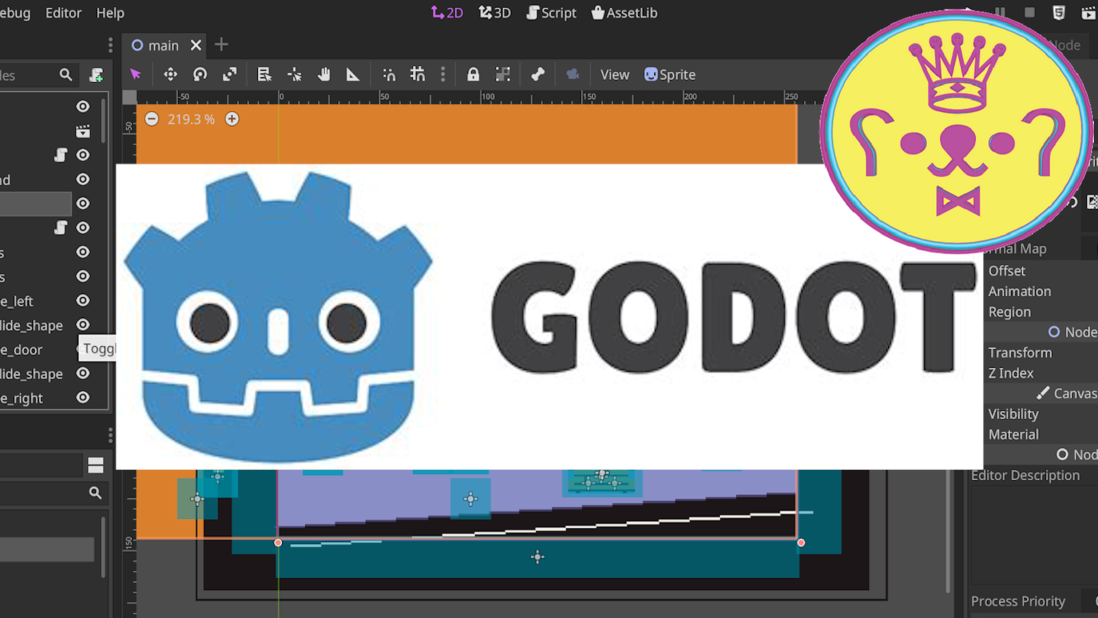Activate the Select Mode arrow tool

(x=135, y=74)
